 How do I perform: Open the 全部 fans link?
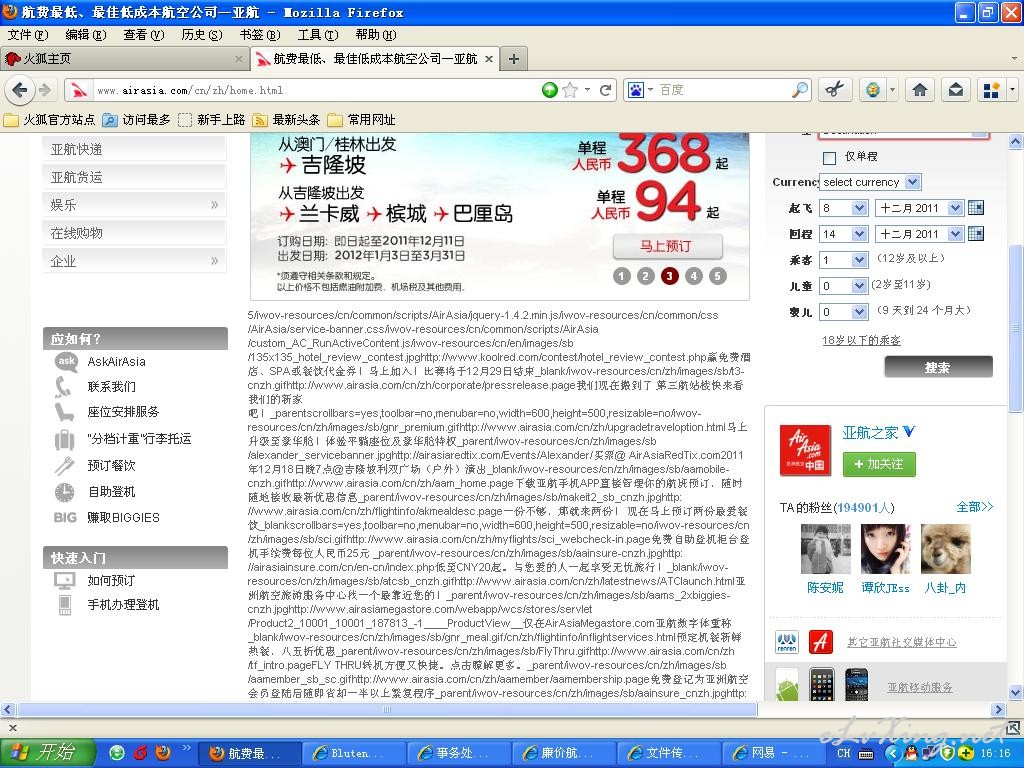pyautogui.click(x=974, y=507)
